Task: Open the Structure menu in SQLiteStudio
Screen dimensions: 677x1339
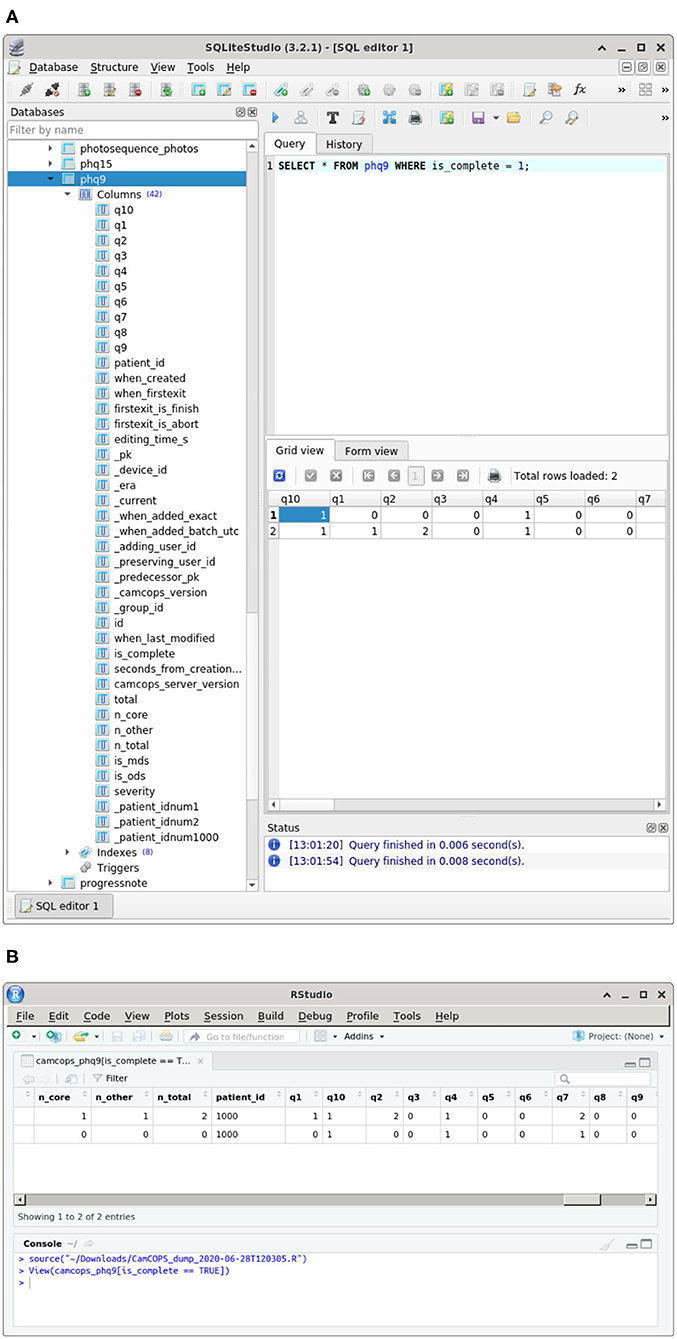Action: (x=114, y=67)
